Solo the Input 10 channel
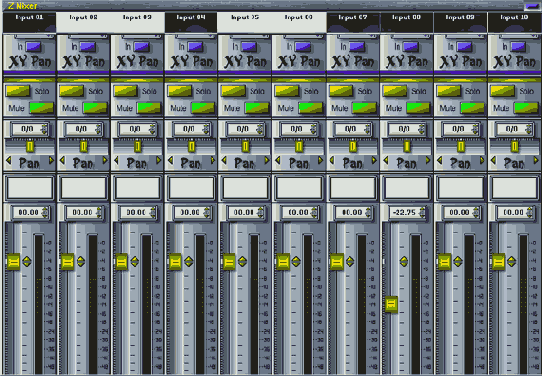The width and height of the screenshot is (542, 376). tap(502, 91)
